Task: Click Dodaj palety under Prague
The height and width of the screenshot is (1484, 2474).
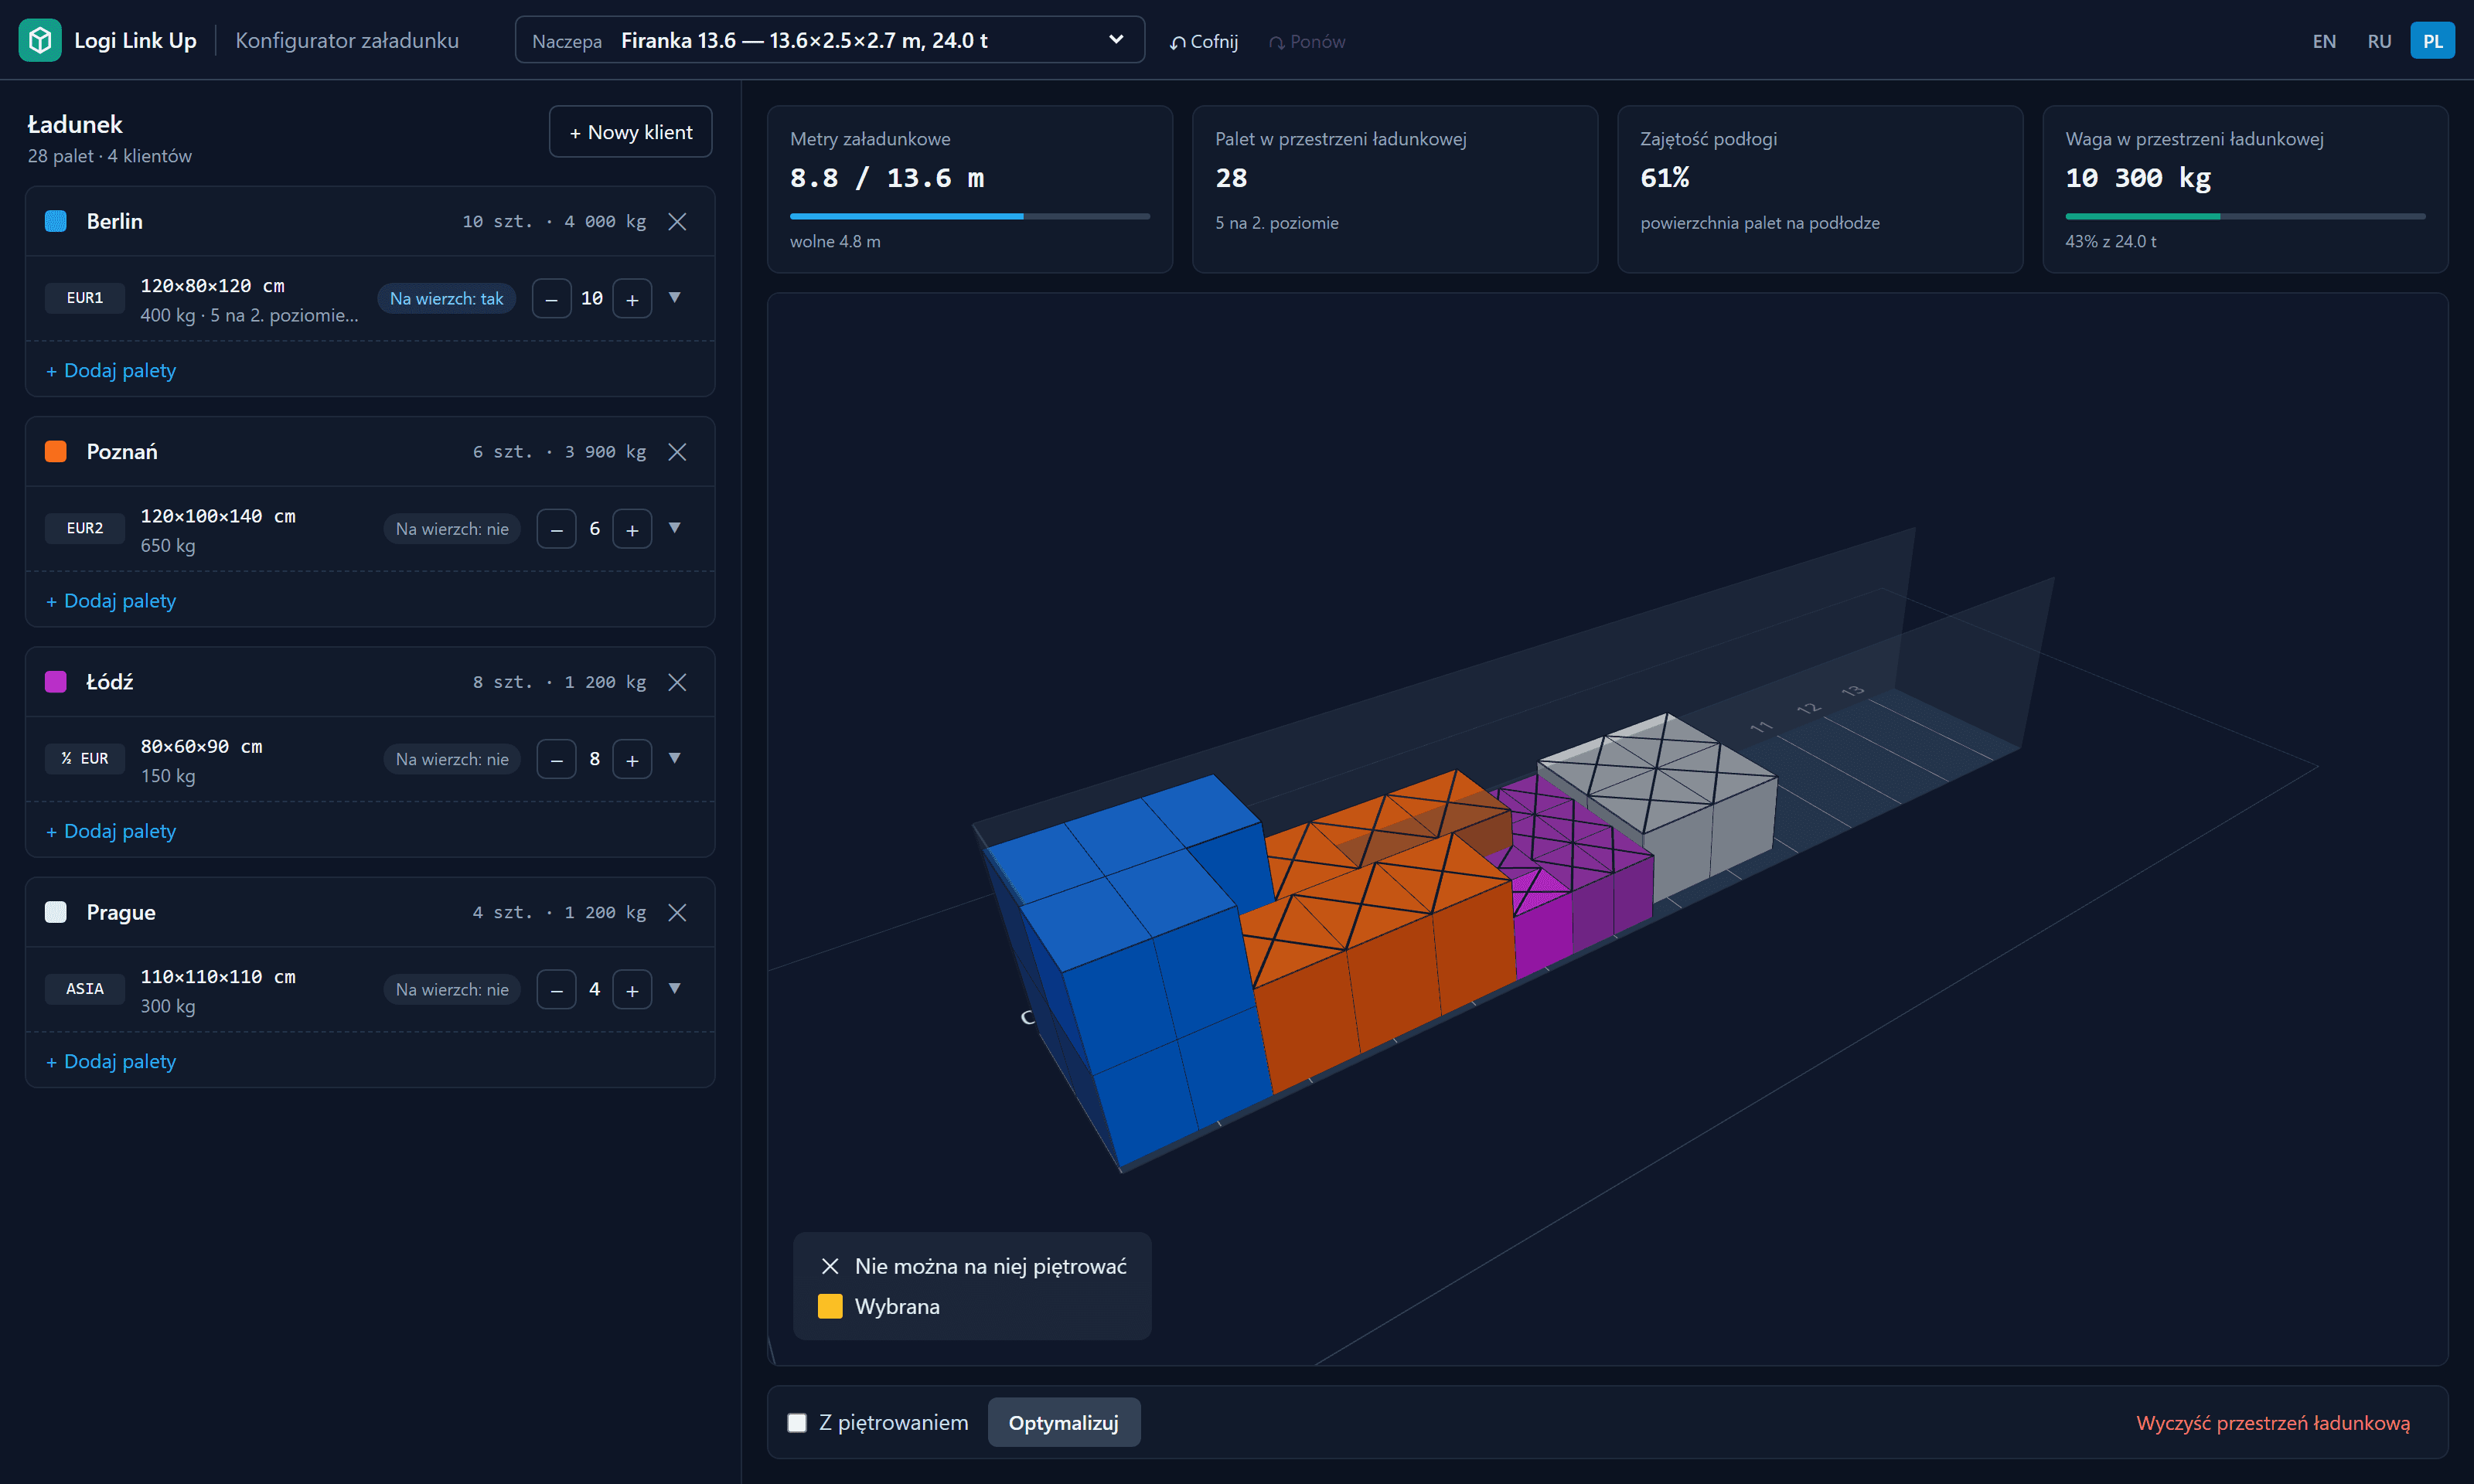Action: coord(111,1062)
